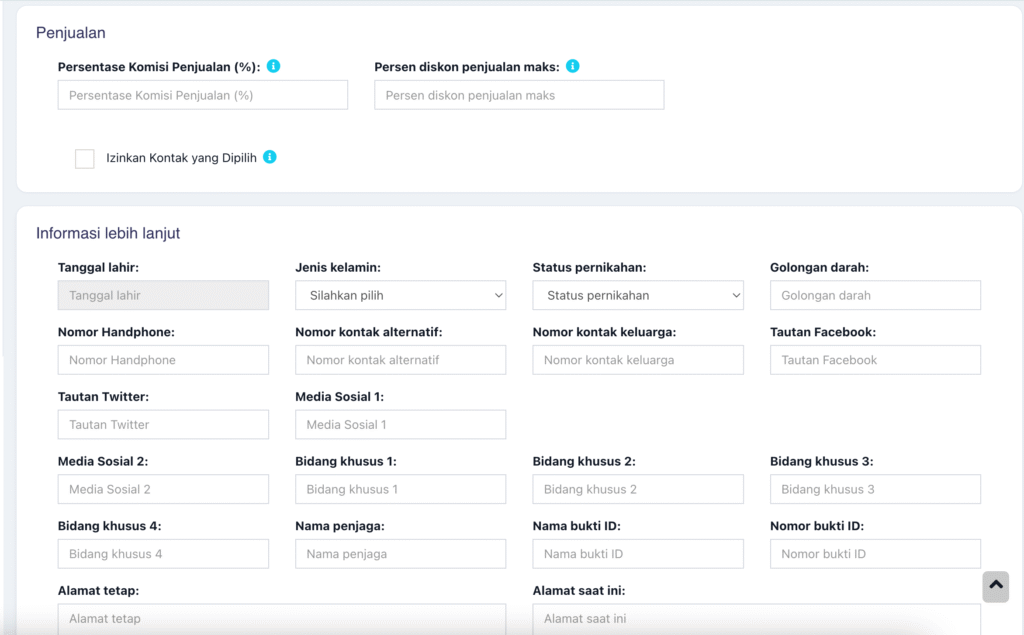The image size is (1024, 635).
Task: Select the Nama penjaga text field
Action: pos(400,554)
